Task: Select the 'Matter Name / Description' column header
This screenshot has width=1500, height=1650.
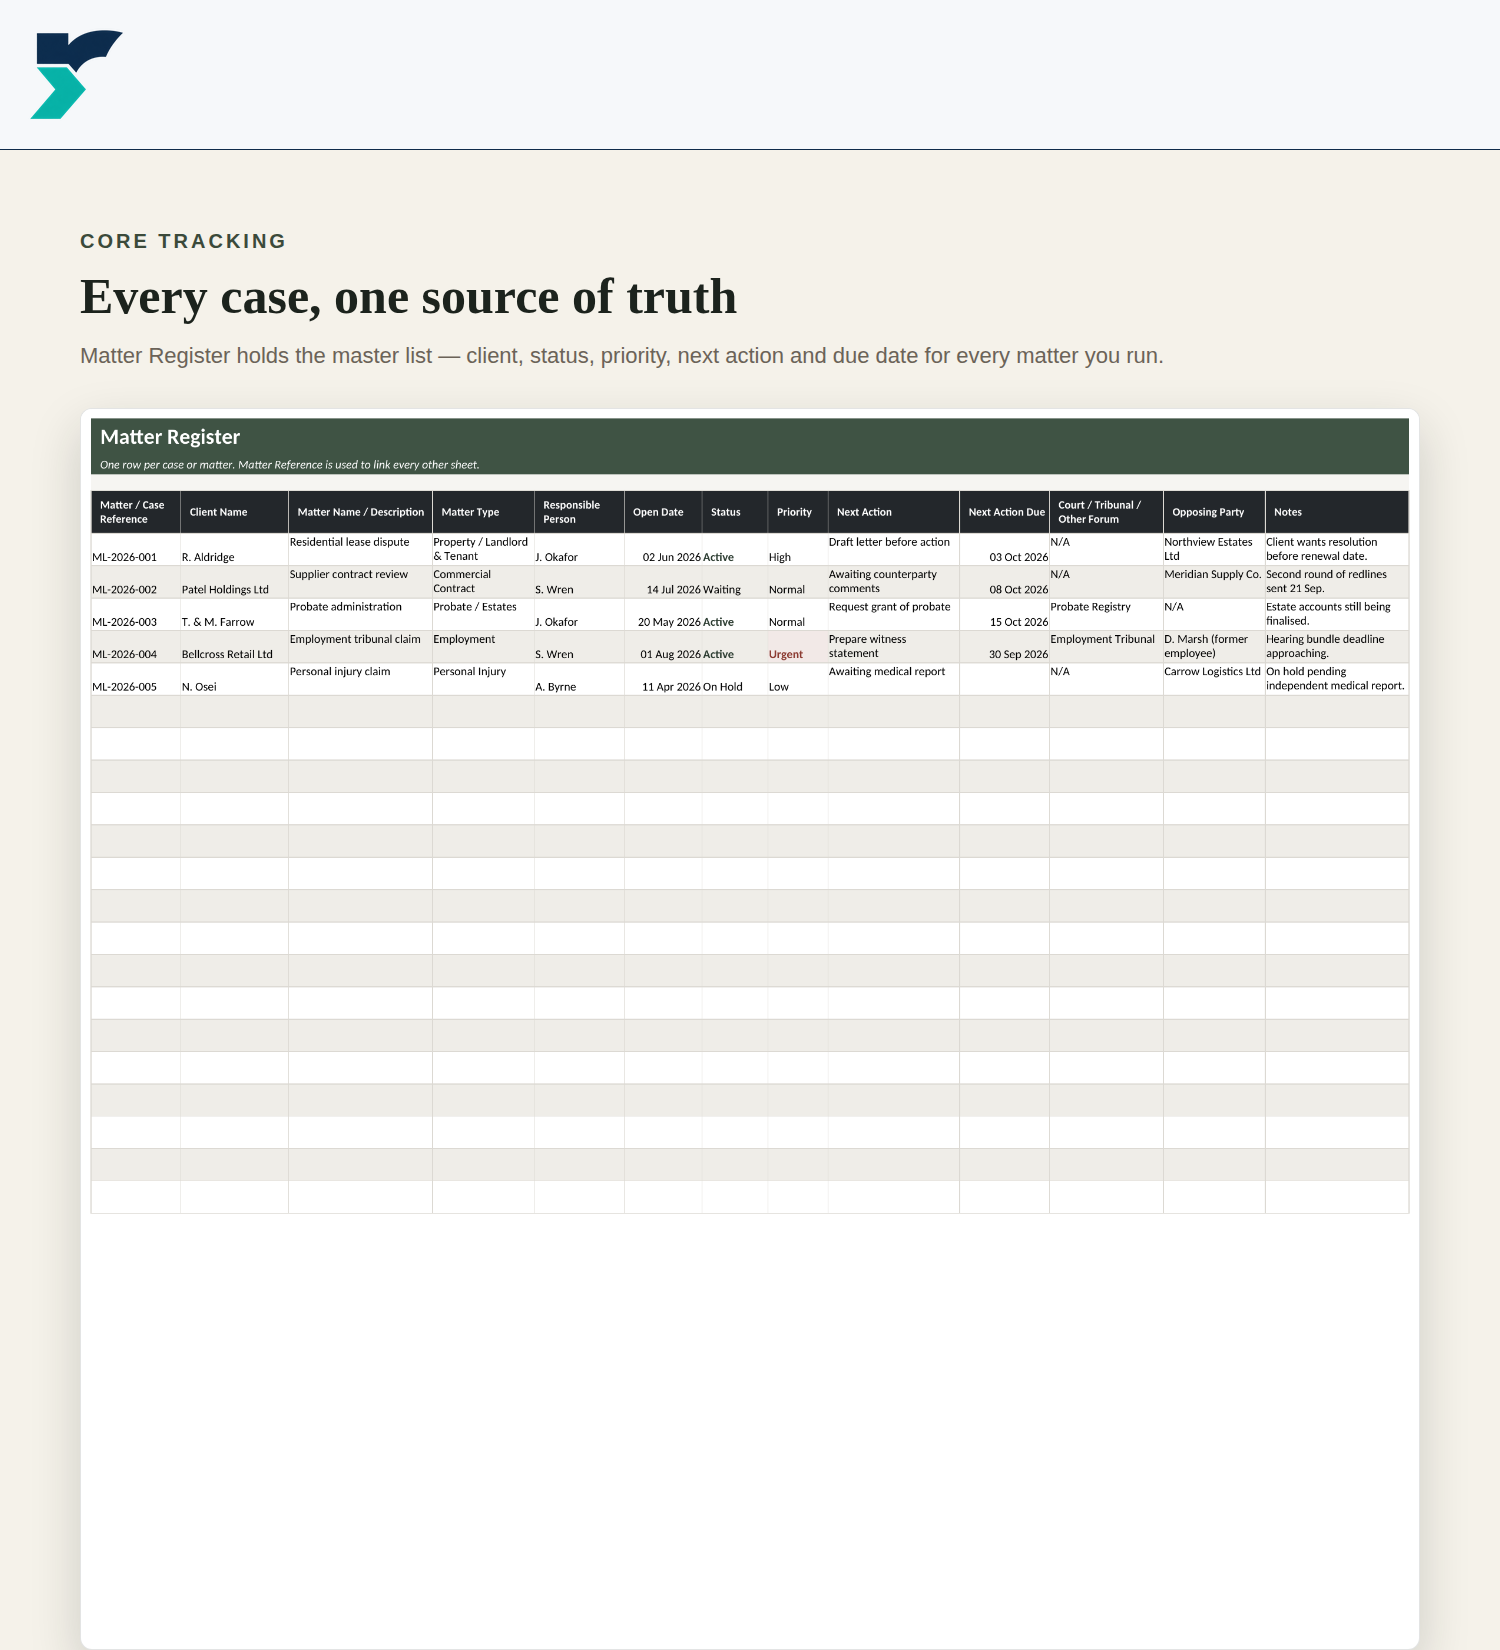Action: point(360,512)
